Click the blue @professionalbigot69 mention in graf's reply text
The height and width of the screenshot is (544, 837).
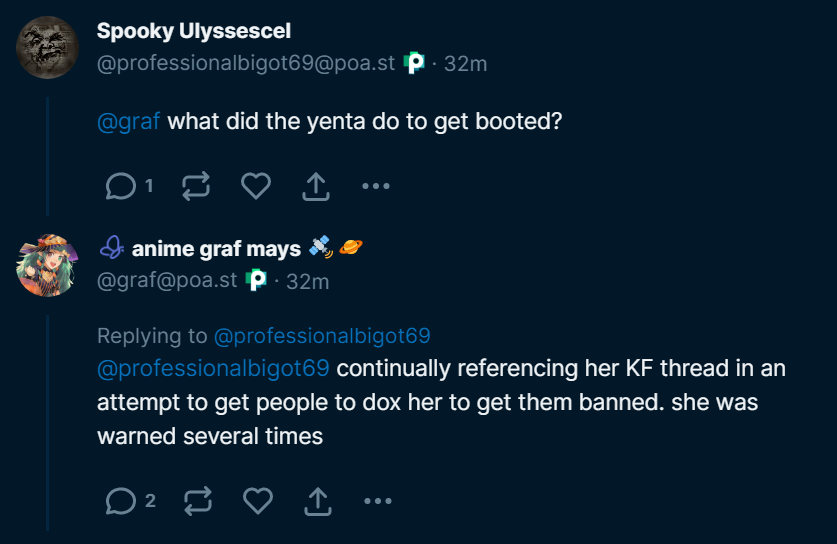point(213,368)
